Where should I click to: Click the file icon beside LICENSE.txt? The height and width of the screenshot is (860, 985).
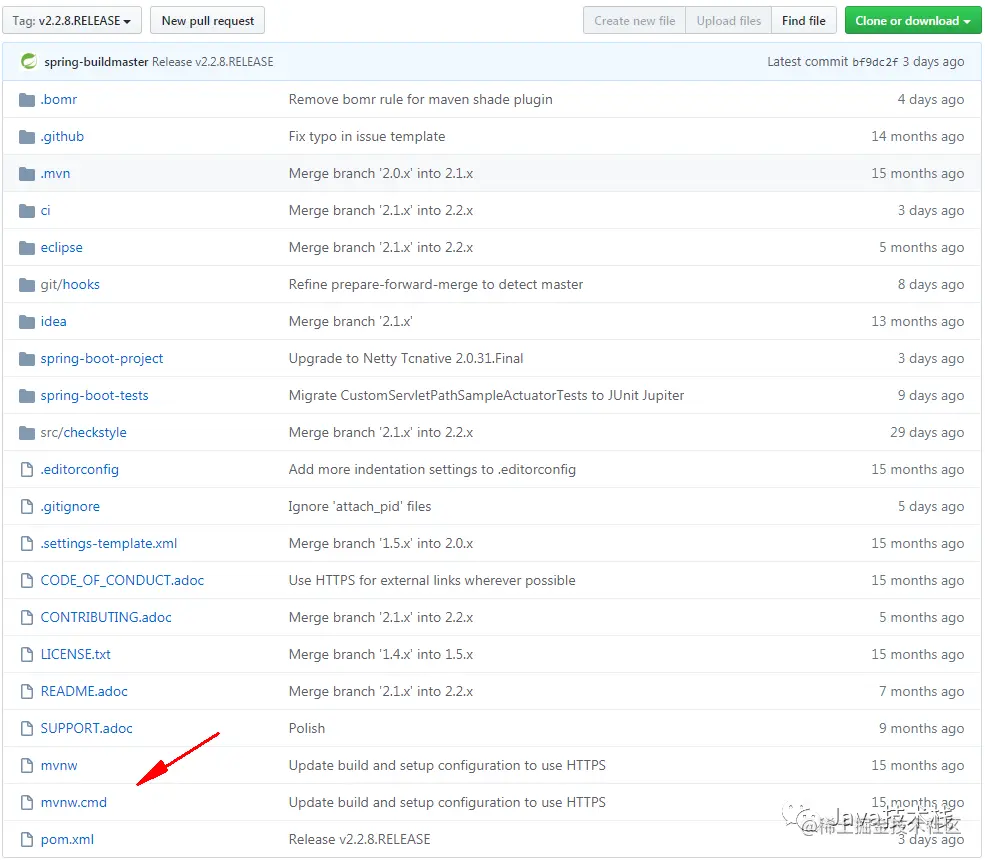pos(27,655)
